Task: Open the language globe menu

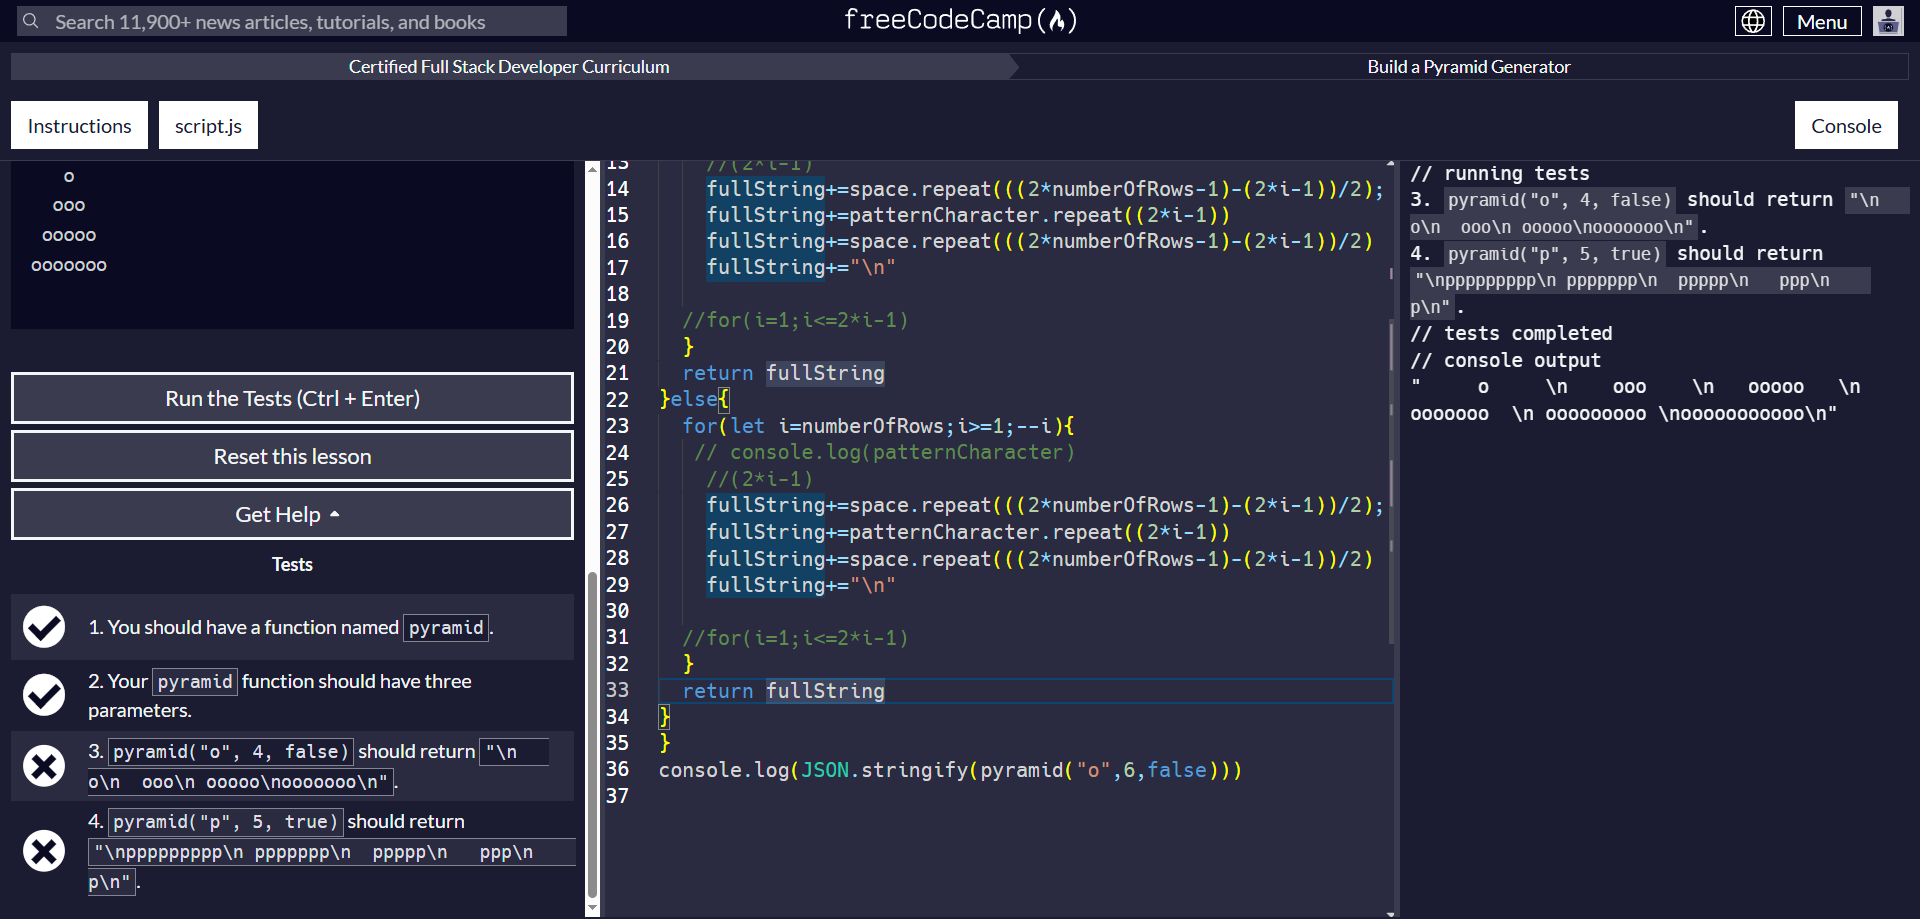Action: tap(1753, 21)
